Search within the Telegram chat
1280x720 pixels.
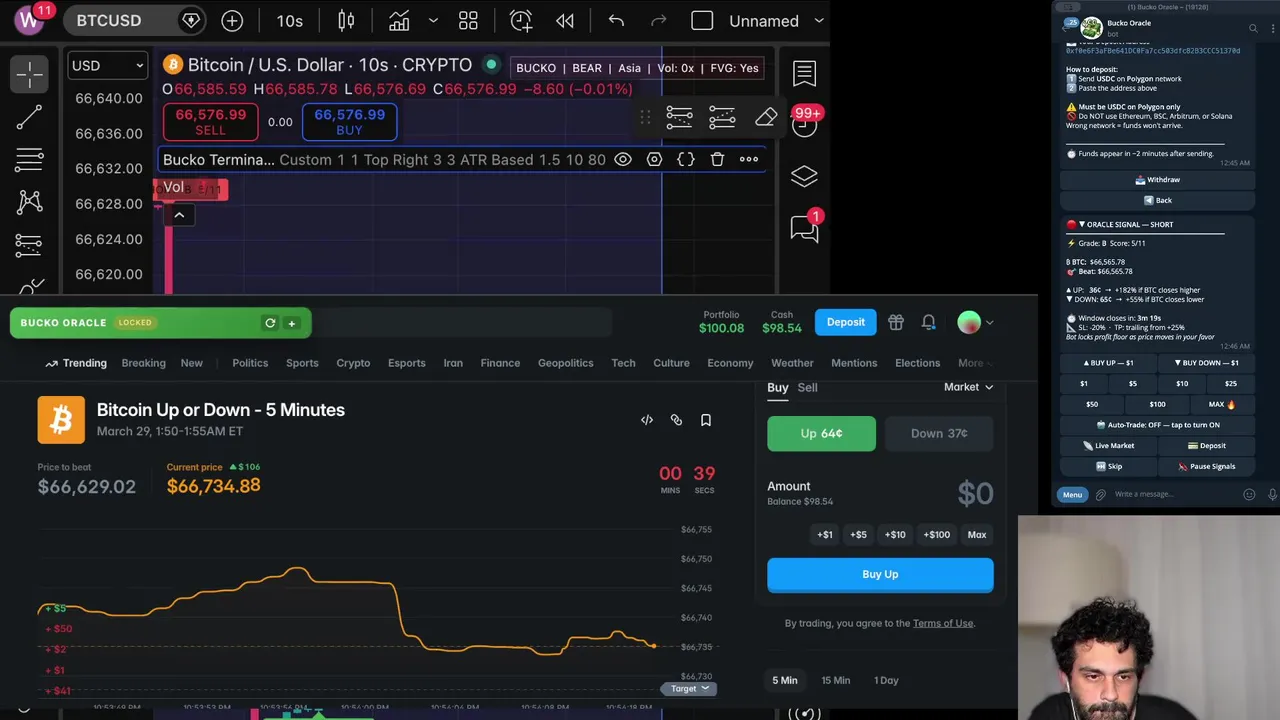1253,28
